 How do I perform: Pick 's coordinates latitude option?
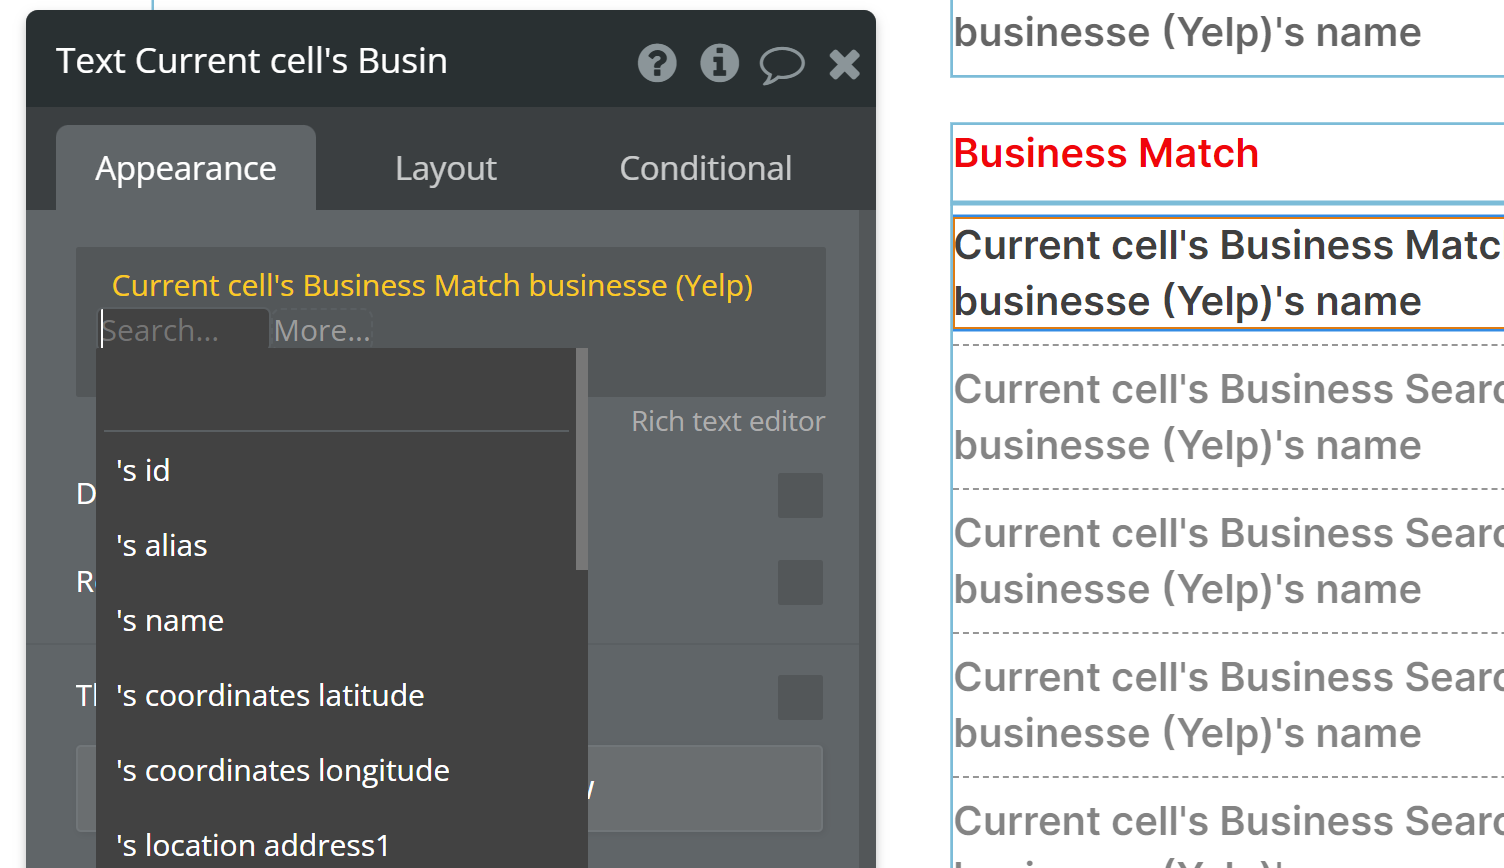pyautogui.click(x=270, y=696)
